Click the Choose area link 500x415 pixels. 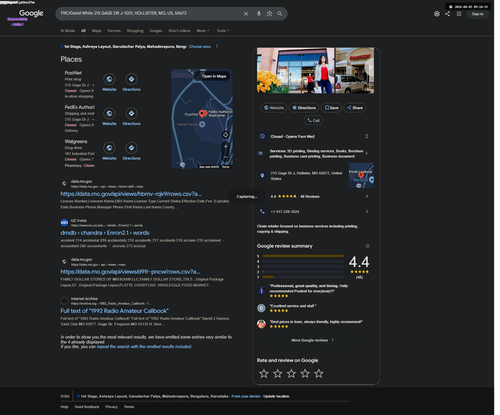200,47
